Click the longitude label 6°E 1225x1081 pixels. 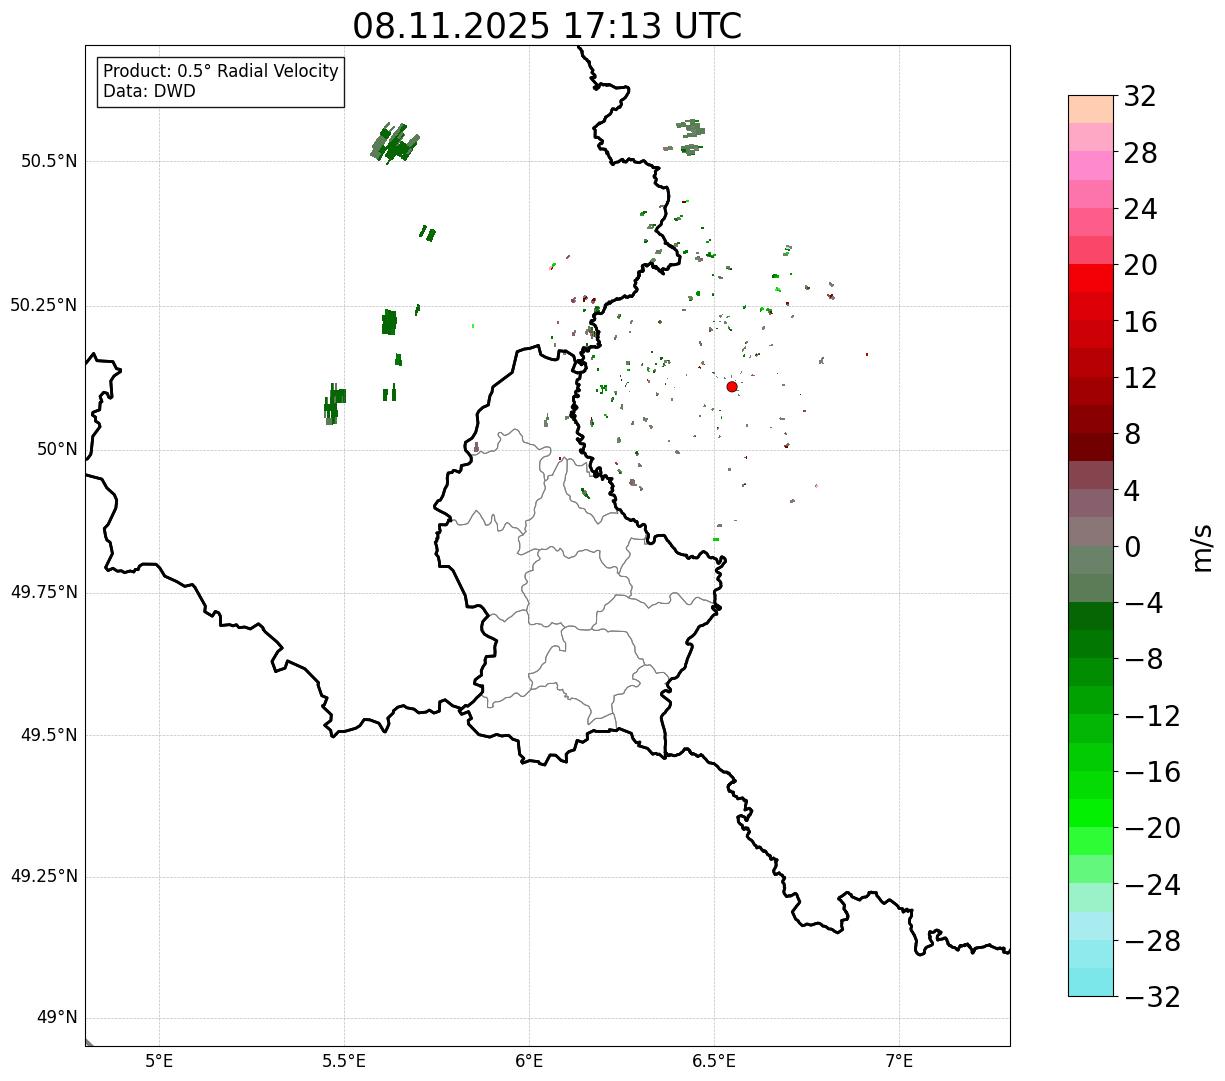tap(530, 1060)
